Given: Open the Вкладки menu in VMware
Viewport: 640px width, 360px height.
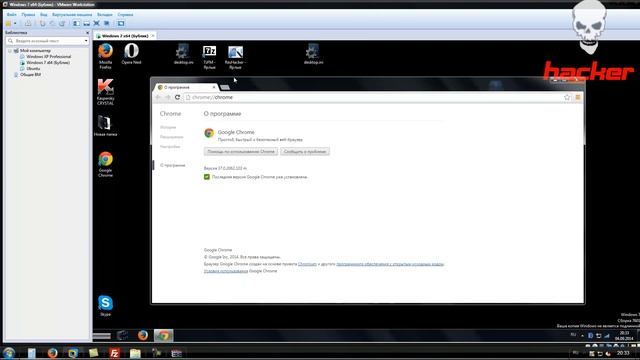Looking at the screenshot, I should [x=104, y=15].
